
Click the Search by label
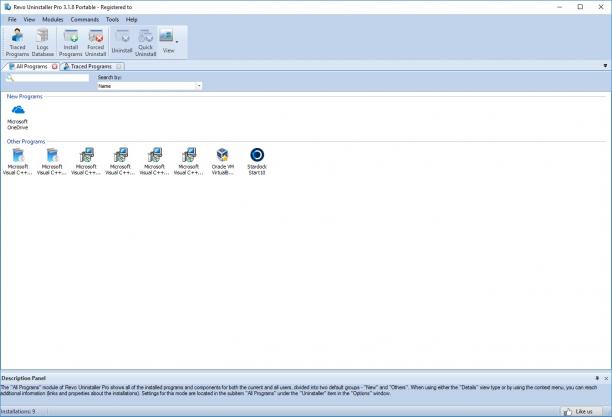(110, 77)
